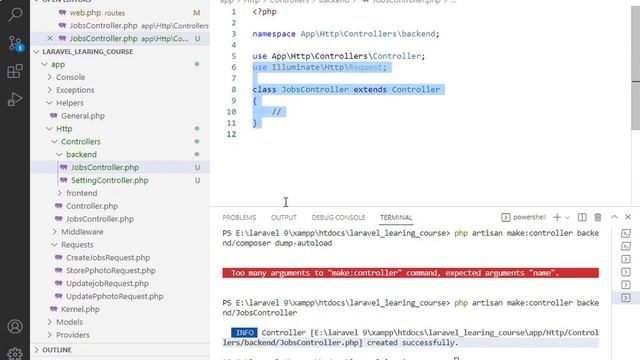Select the fourth terminal in the list
The width and height of the screenshot is (640, 360).
click(x=625, y=272)
